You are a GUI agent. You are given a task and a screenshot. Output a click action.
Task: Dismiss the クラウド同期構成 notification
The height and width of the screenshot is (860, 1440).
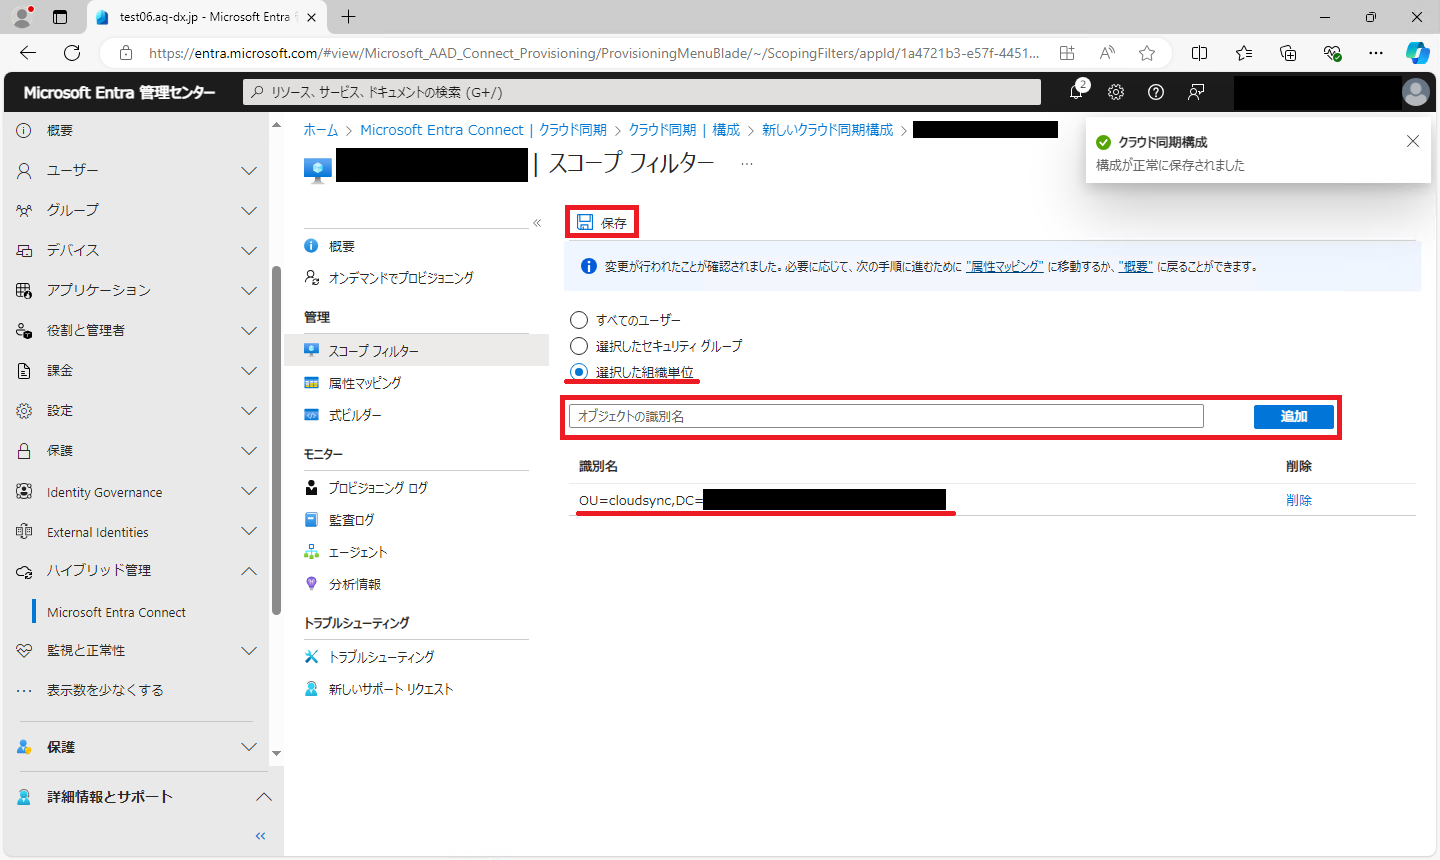[1413, 141]
